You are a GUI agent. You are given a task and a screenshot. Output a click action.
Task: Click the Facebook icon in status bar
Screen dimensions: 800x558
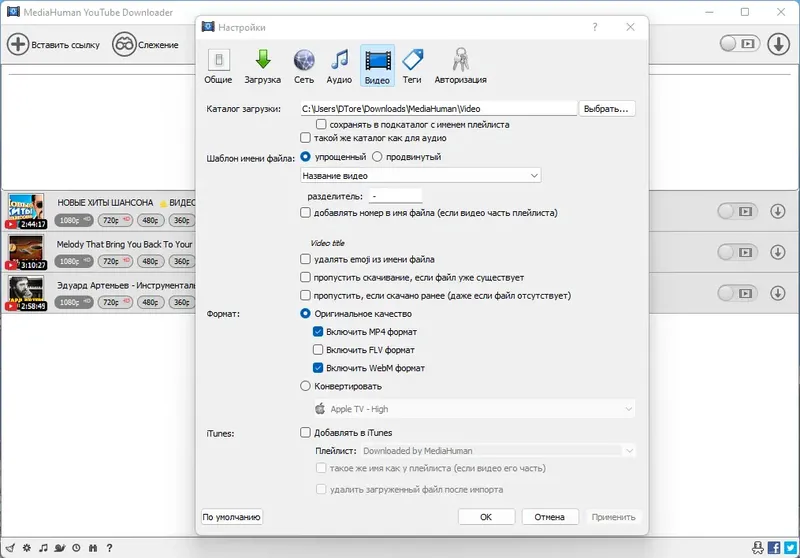pos(773,548)
